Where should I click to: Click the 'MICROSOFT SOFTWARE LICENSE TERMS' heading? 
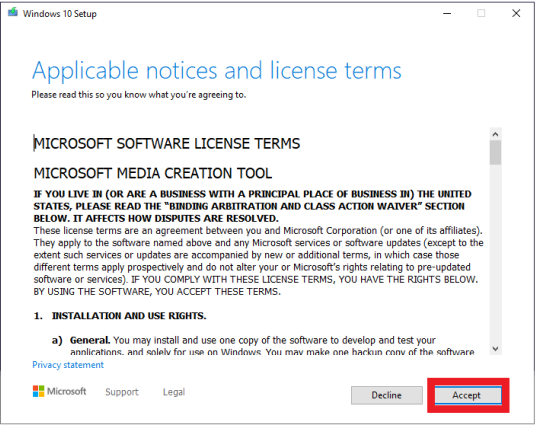(167, 144)
